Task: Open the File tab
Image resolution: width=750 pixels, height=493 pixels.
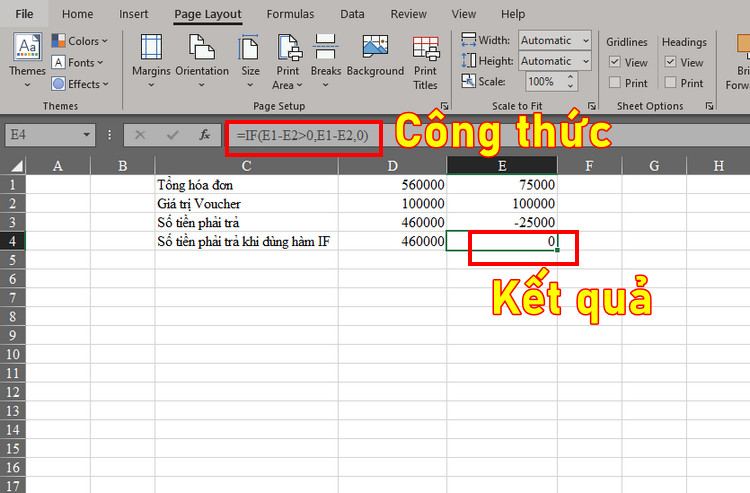Action: [24, 14]
